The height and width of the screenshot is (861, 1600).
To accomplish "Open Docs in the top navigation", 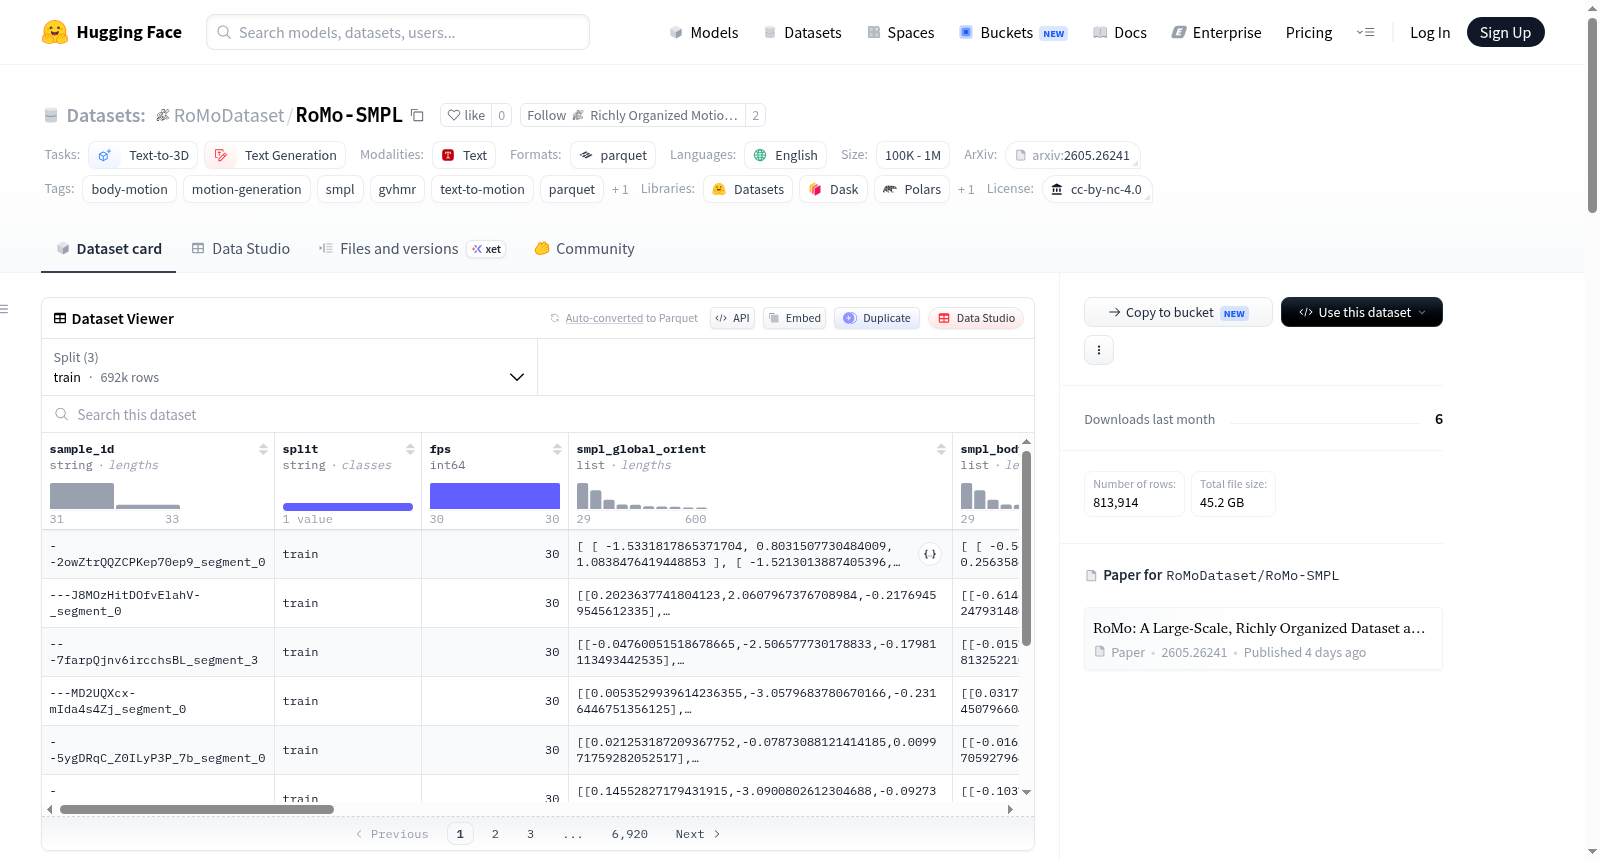I will tap(1120, 33).
